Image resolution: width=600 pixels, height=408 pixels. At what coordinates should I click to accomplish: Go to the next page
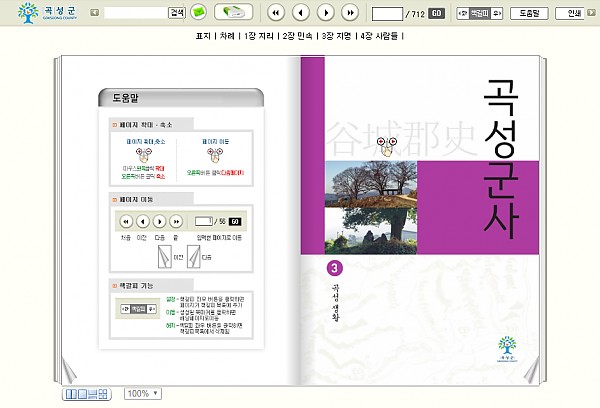[326, 13]
